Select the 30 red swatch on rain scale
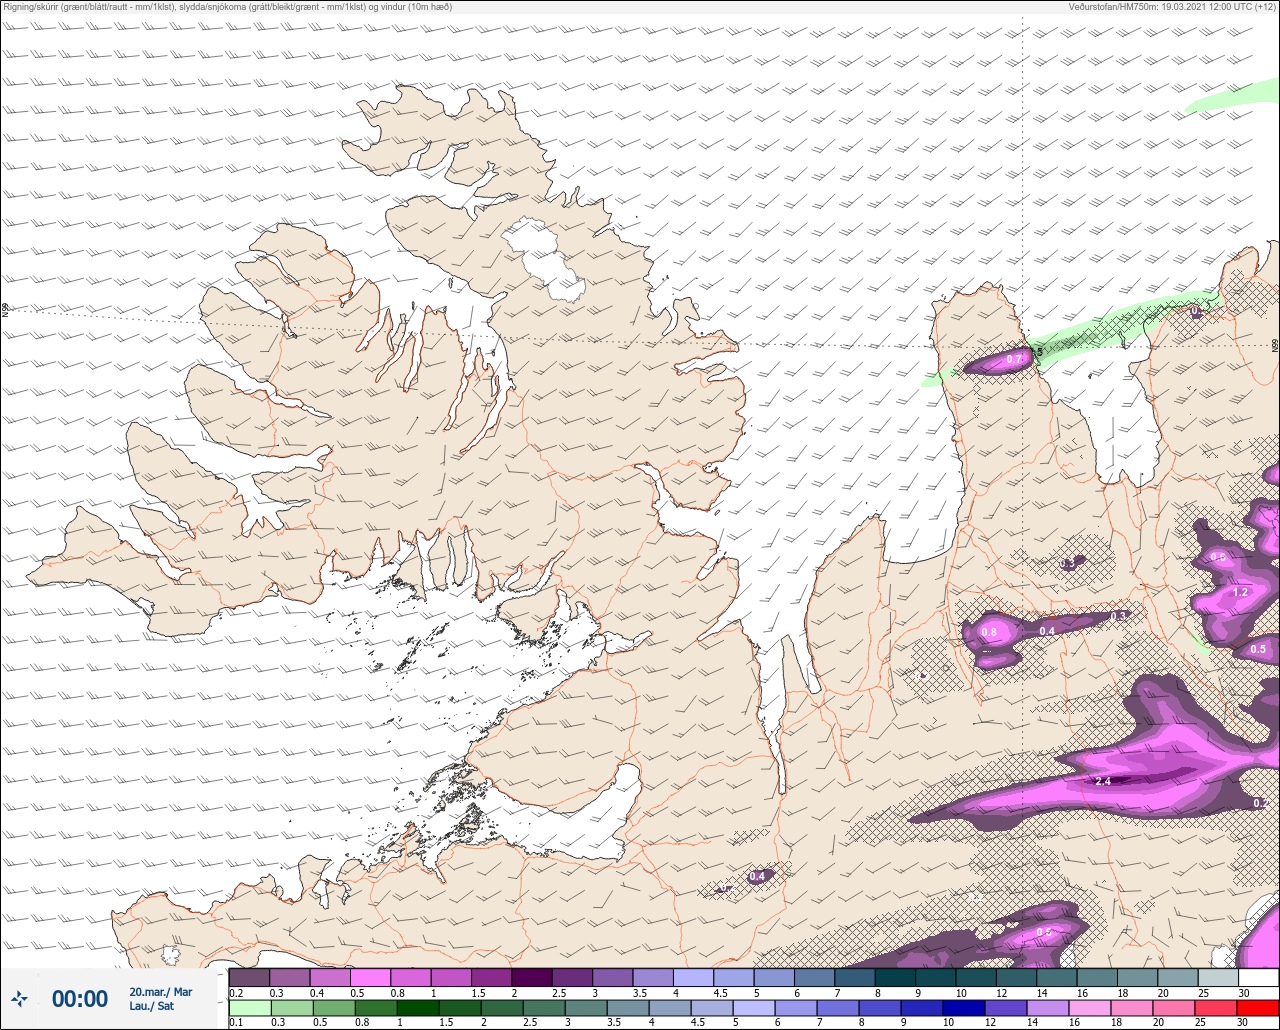Screen dimensions: 1280x1030 pyautogui.click(x=1259, y=1008)
